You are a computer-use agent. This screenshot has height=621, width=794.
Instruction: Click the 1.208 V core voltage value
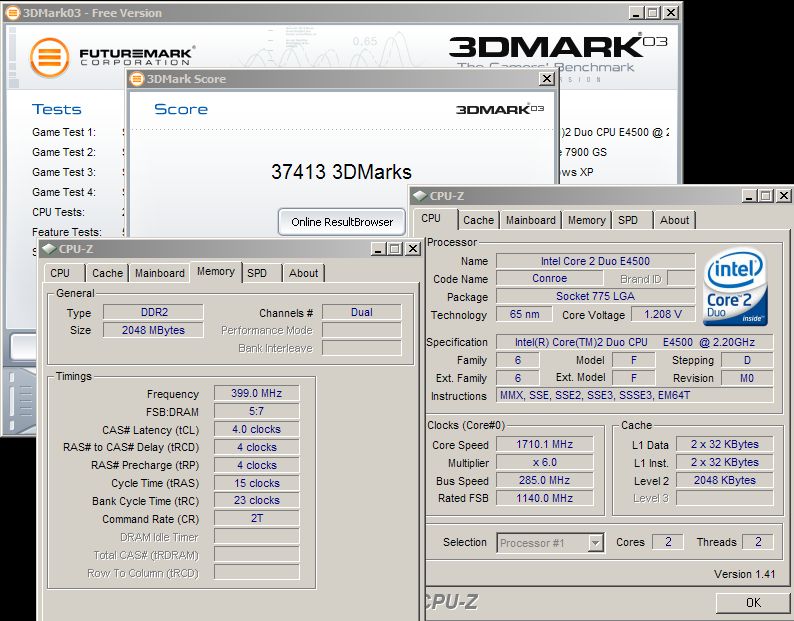(x=663, y=314)
